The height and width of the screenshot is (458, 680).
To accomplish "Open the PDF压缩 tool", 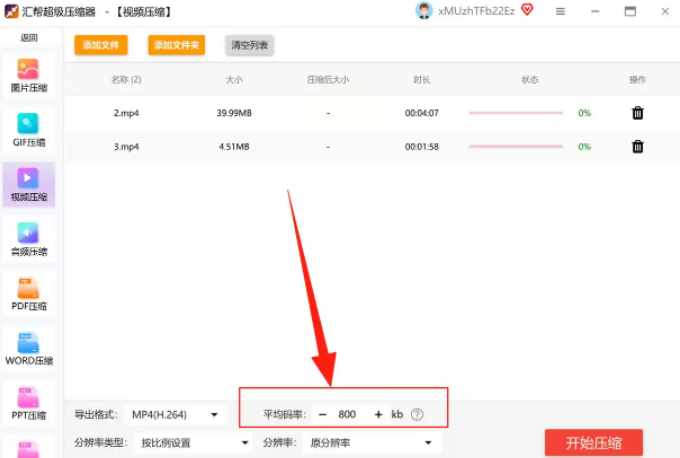I will (x=29, y=294).
